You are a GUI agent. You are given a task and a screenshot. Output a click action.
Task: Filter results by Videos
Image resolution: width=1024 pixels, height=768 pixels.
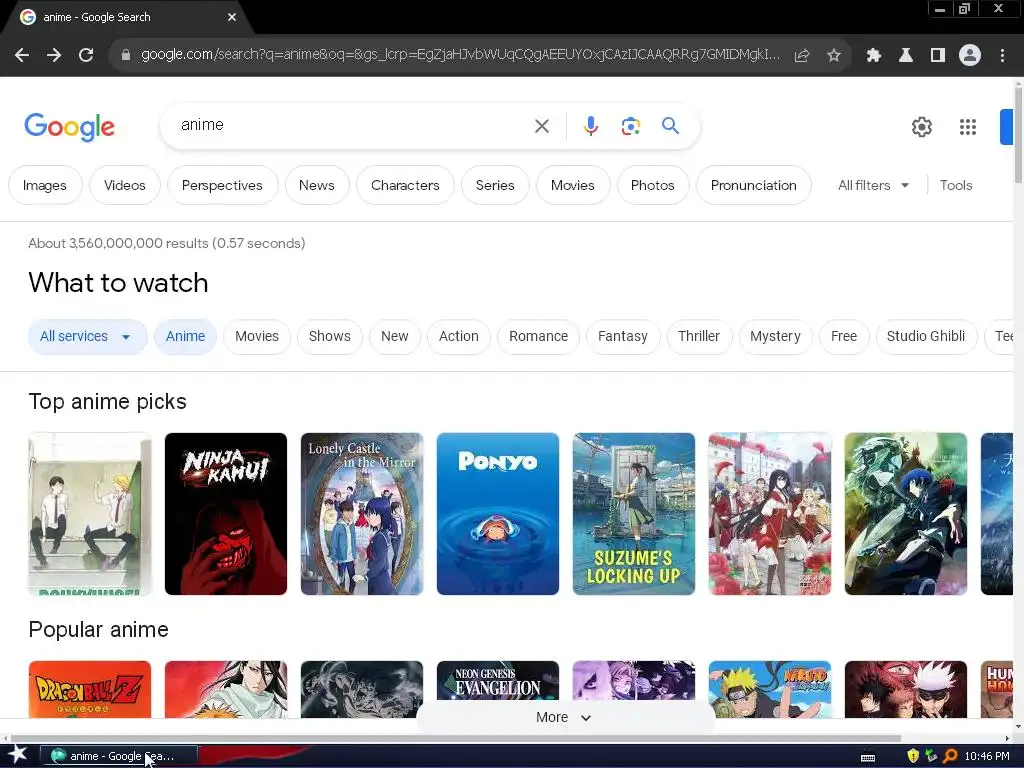coord(125,185)
